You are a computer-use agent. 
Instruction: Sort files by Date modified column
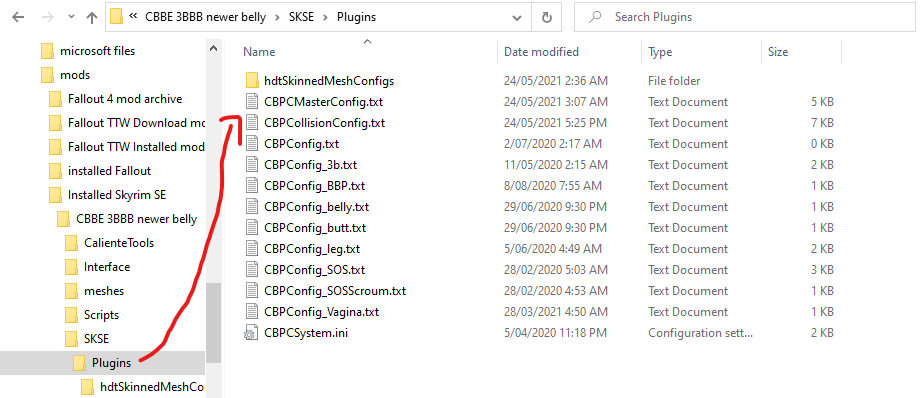click(541, 52)
